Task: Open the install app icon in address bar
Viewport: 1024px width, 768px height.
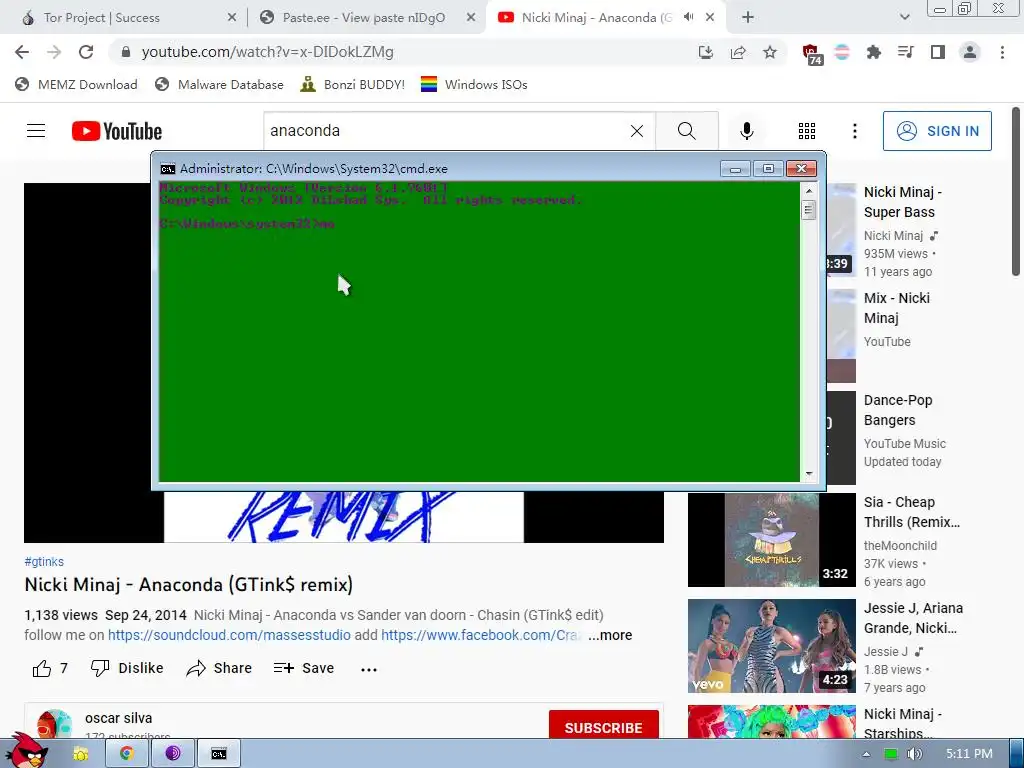Action: pyautogui.click(x=705, y=52)
